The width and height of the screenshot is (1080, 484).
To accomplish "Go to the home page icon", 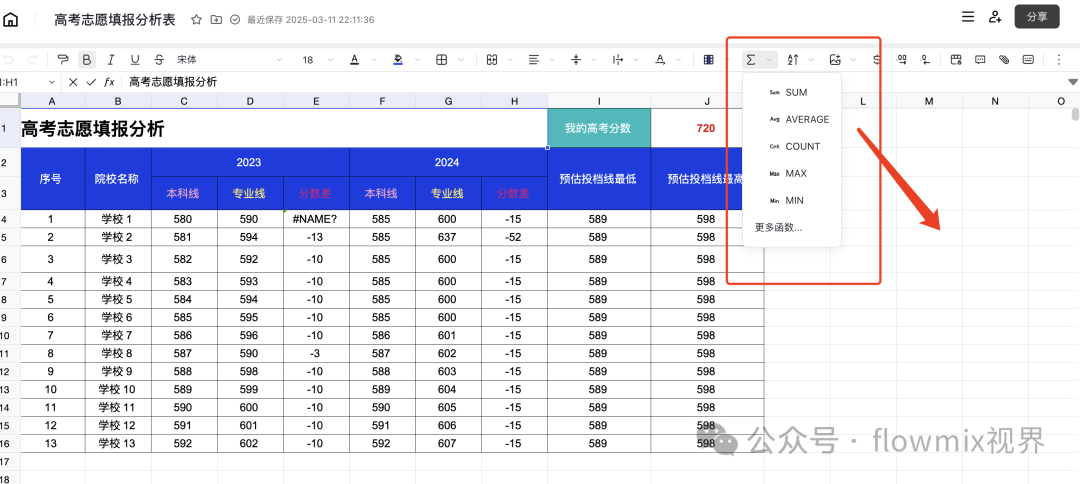I will tap(10, 19).
